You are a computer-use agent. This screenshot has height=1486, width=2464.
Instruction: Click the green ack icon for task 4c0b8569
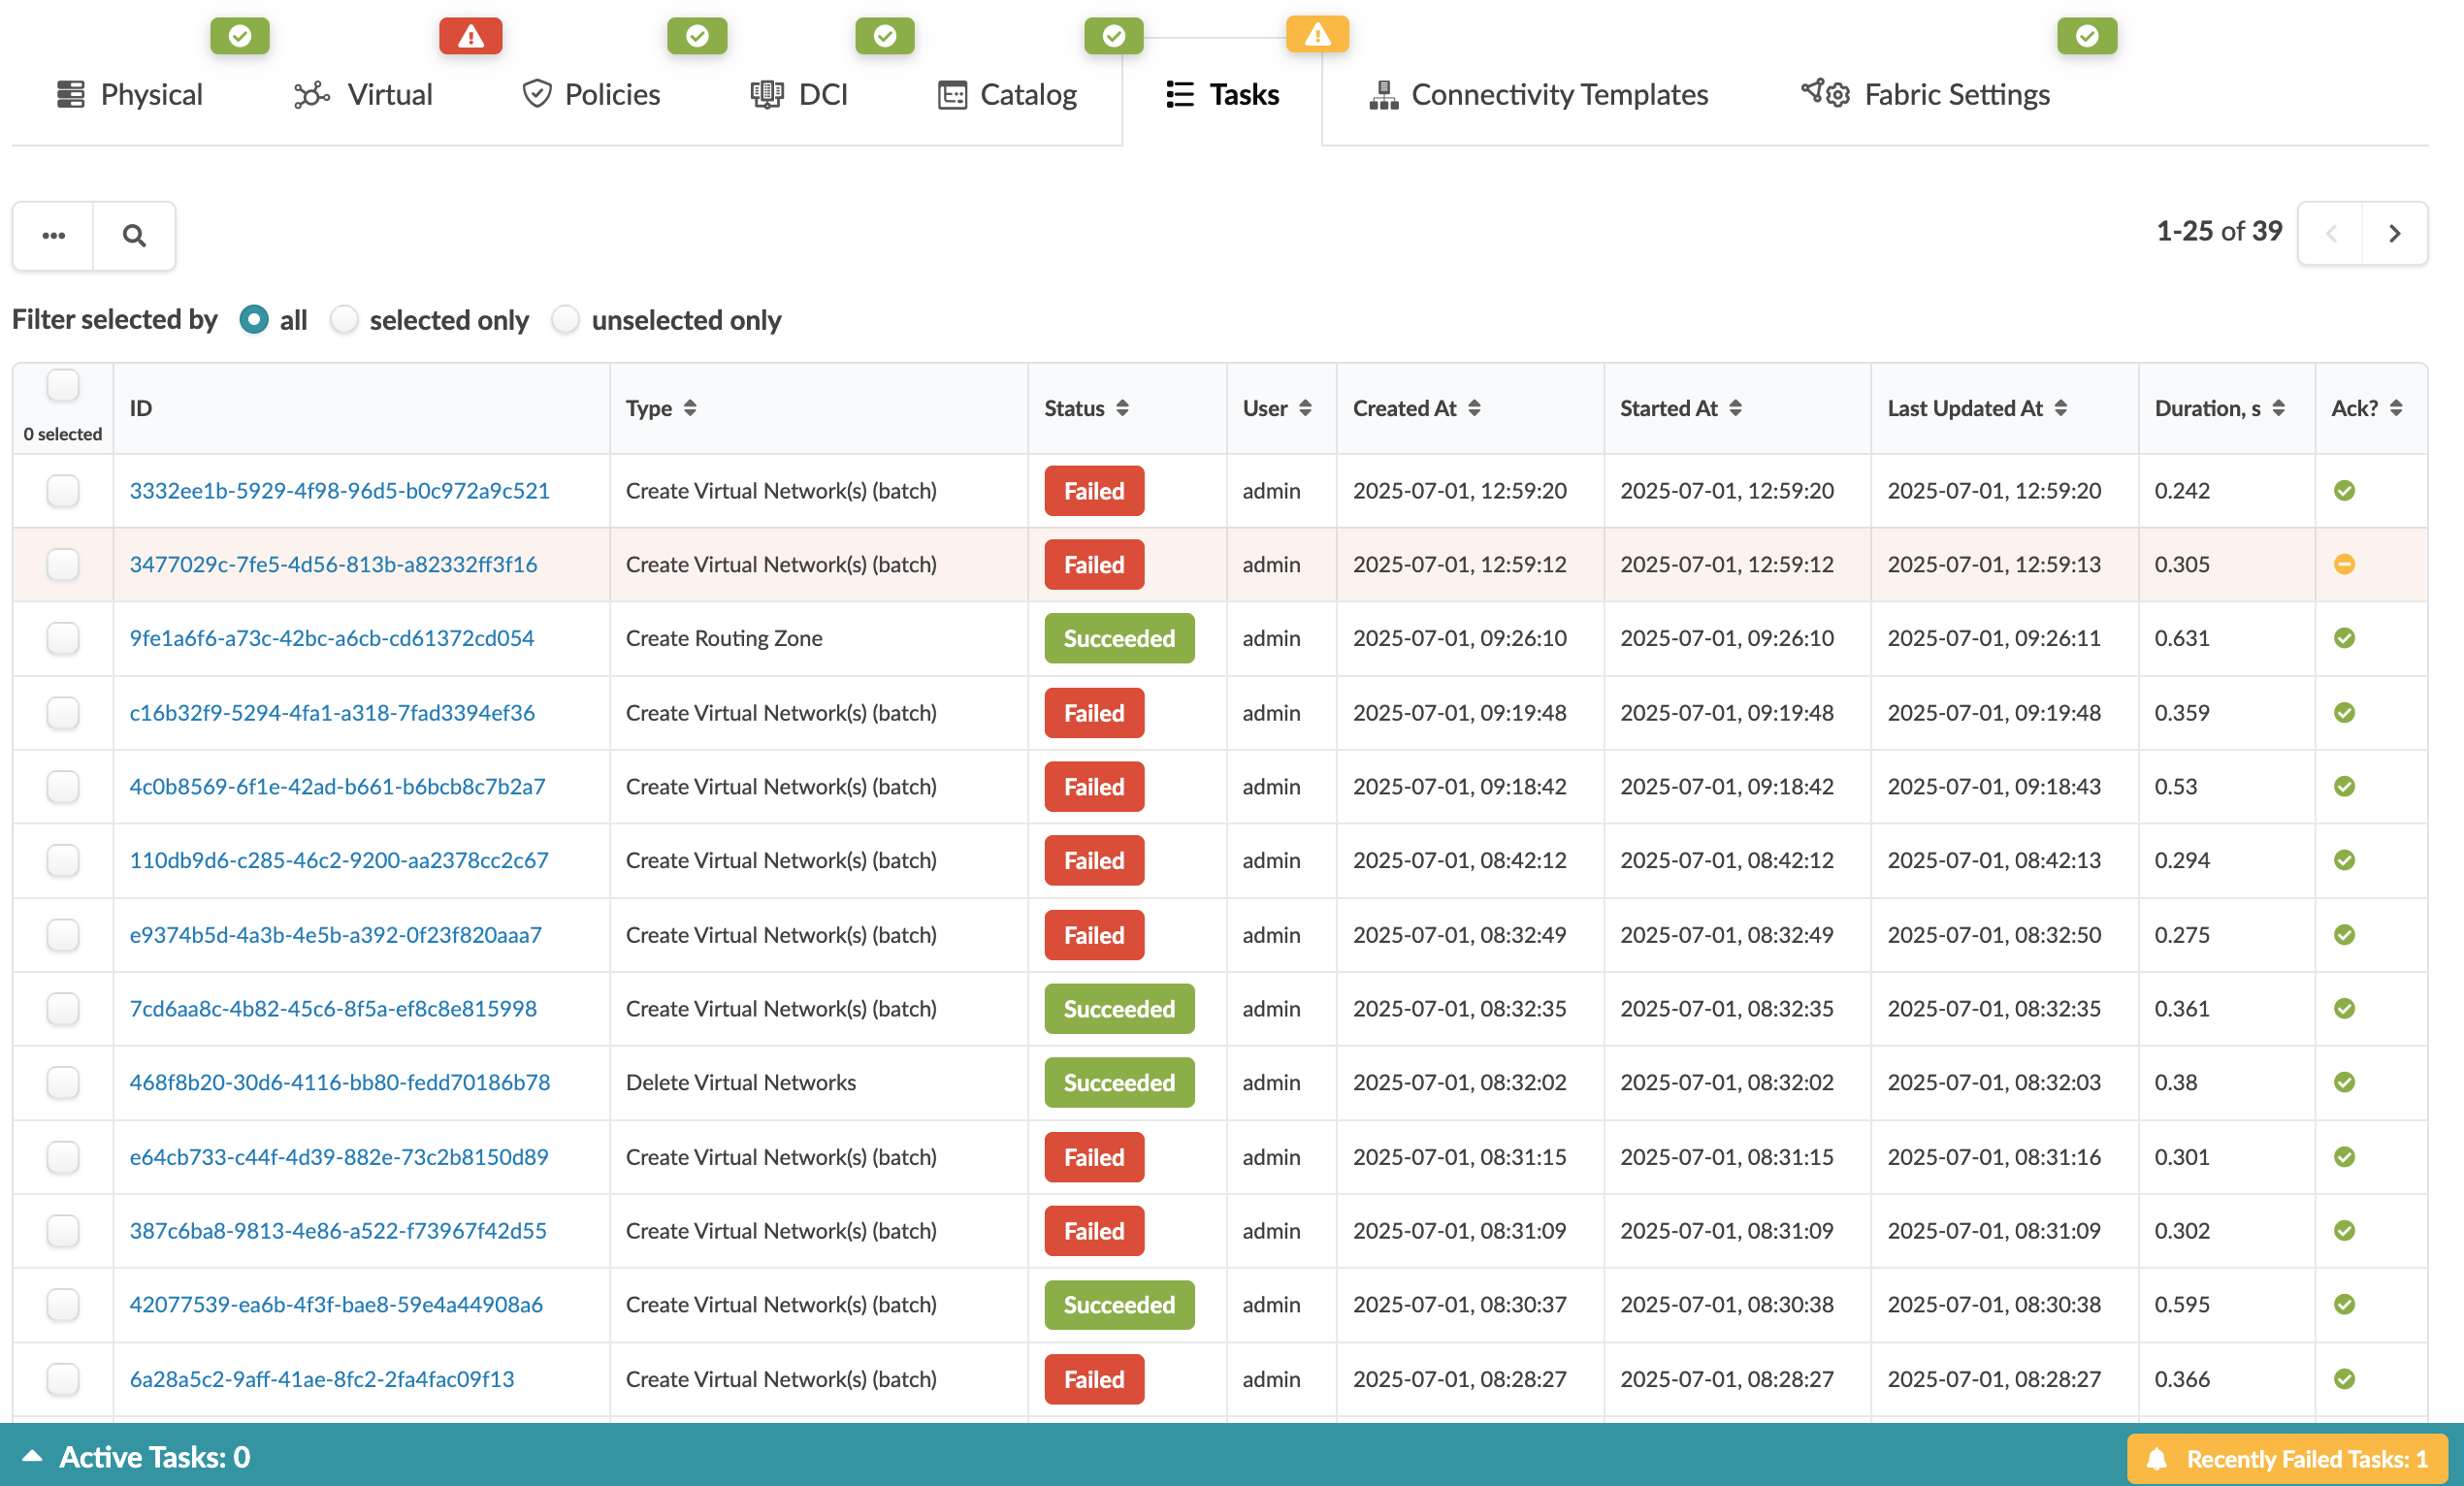tap(2344, 786)
